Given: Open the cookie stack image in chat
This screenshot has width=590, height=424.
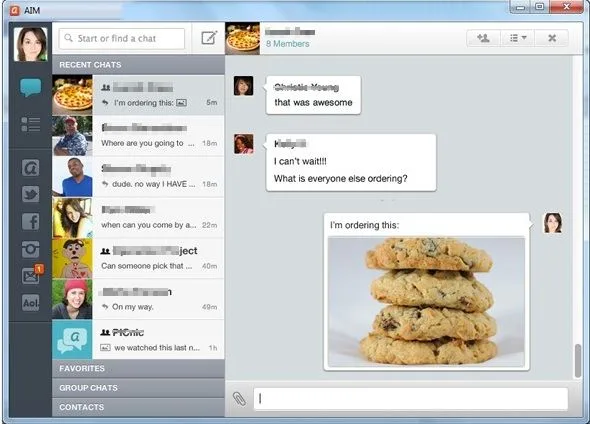Looking at the screenshot, I should 426,302.
